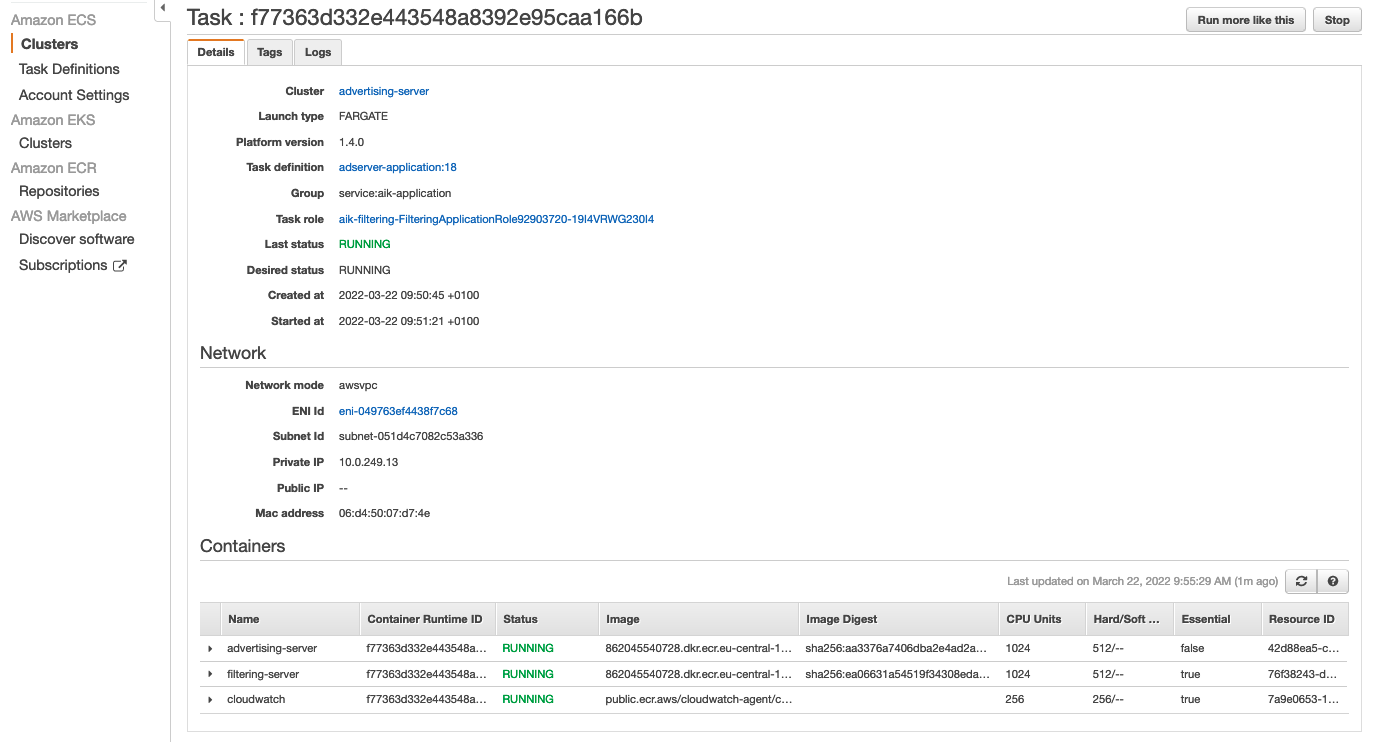Click platform version 1.4.0
The height and width of the screenshot is (742, 1373).
pos(351,142)
